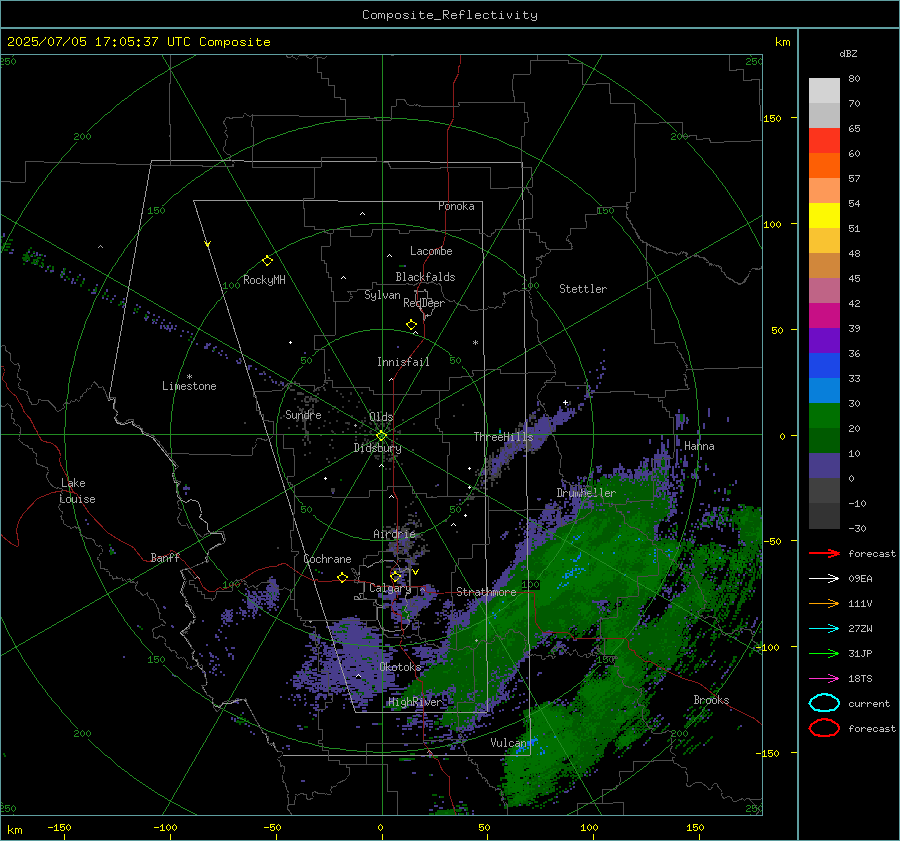Click the cyan current ellipse legend icon
The height and width of the screenshot is (841, 900).
[x=824, y=703]
